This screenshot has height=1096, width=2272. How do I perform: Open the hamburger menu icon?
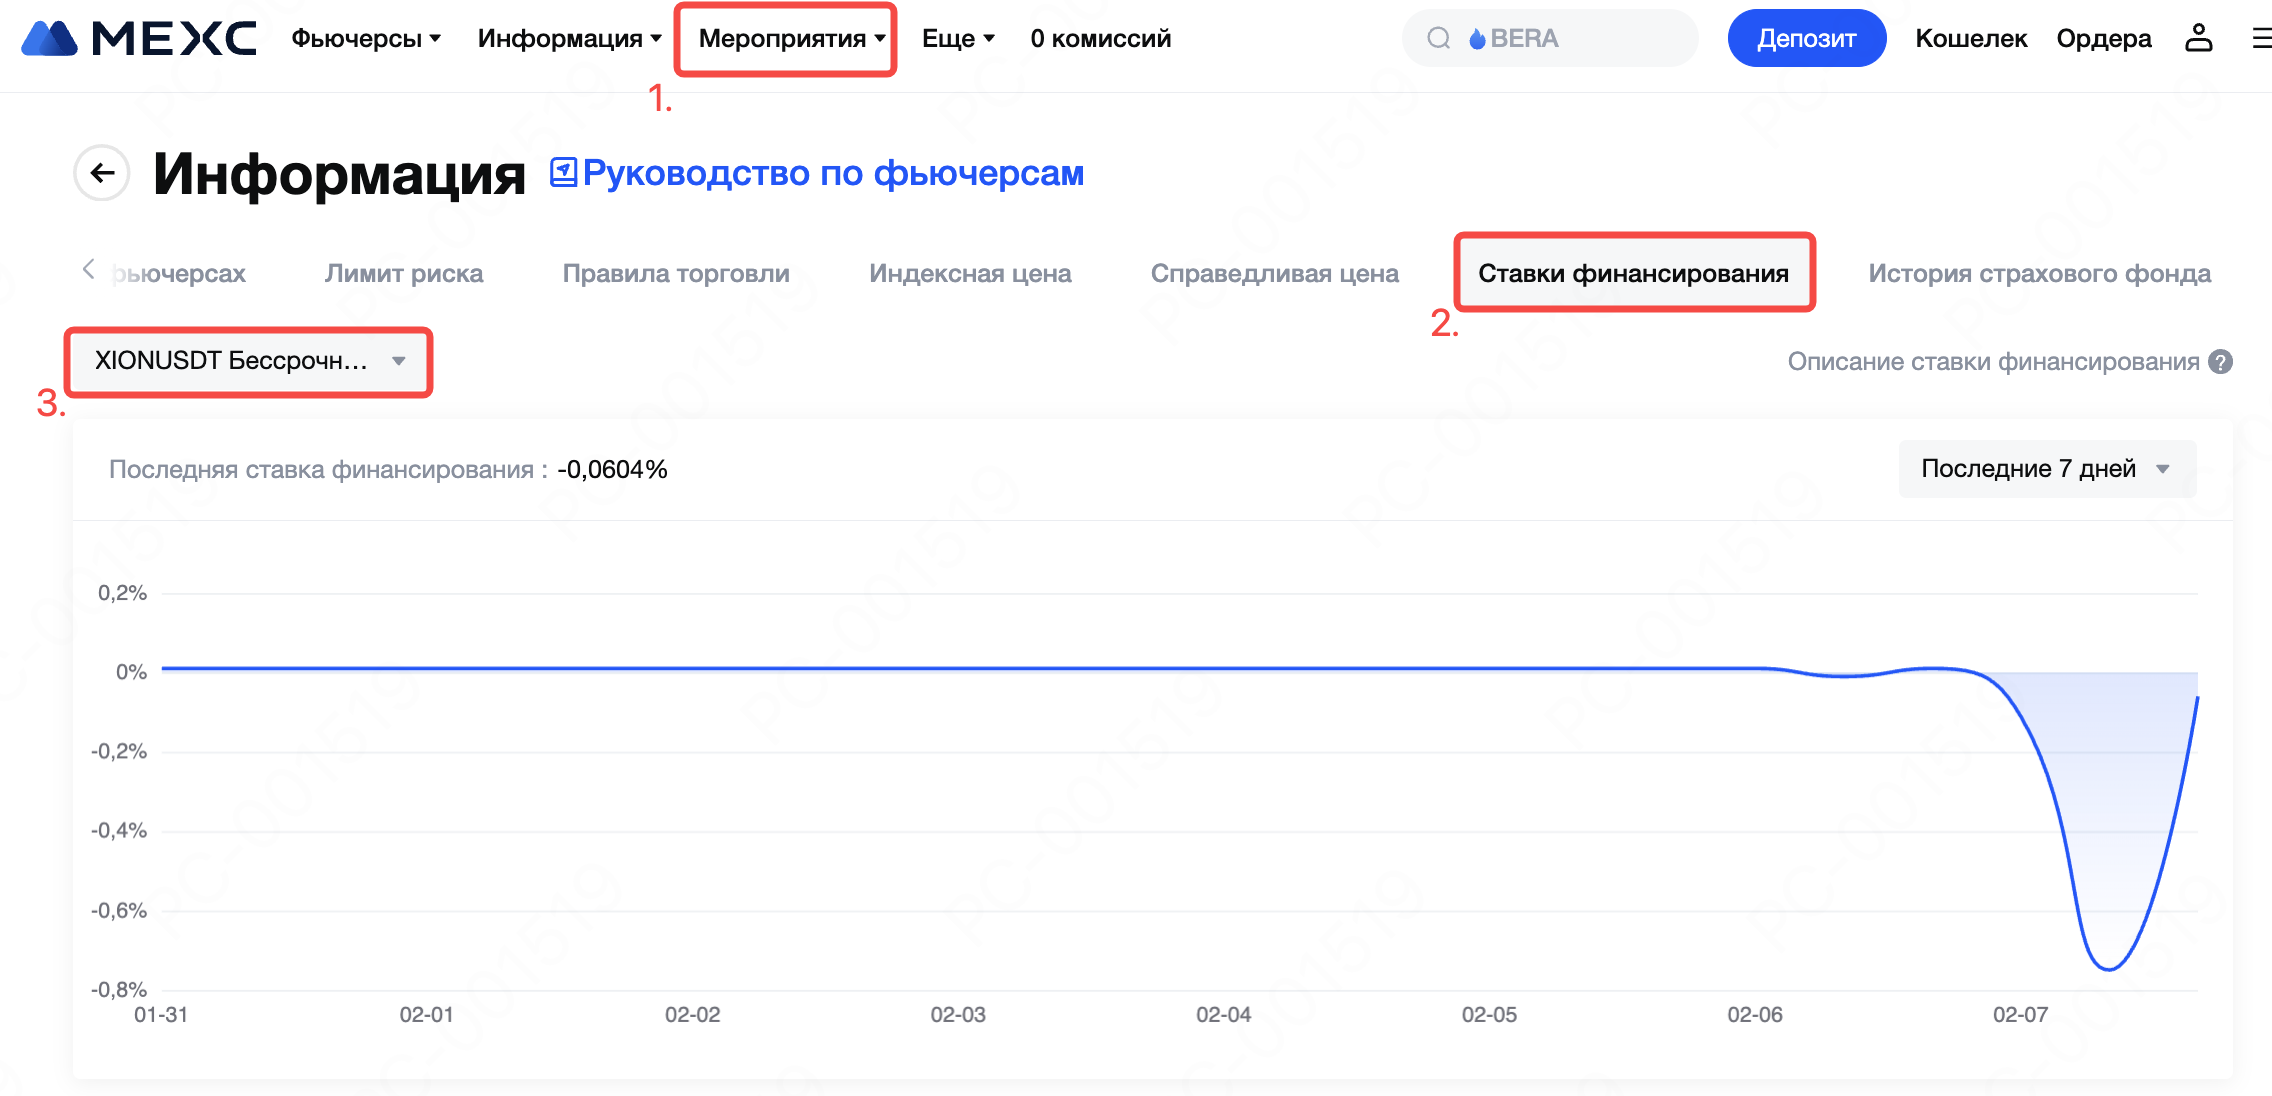coord(2260,38)
